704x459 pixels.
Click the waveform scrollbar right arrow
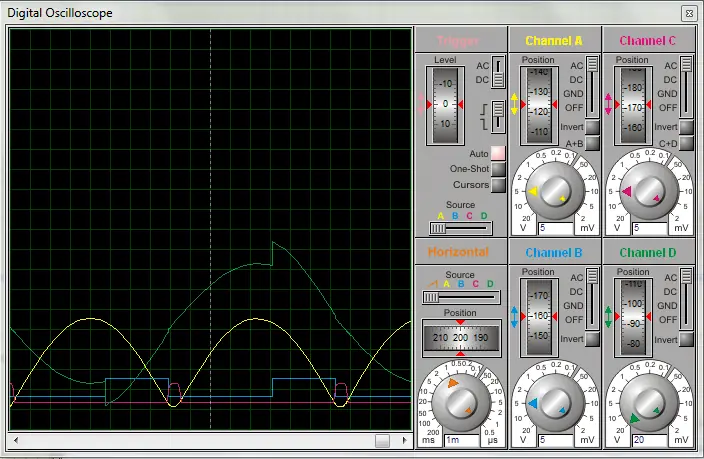point(405,440)
